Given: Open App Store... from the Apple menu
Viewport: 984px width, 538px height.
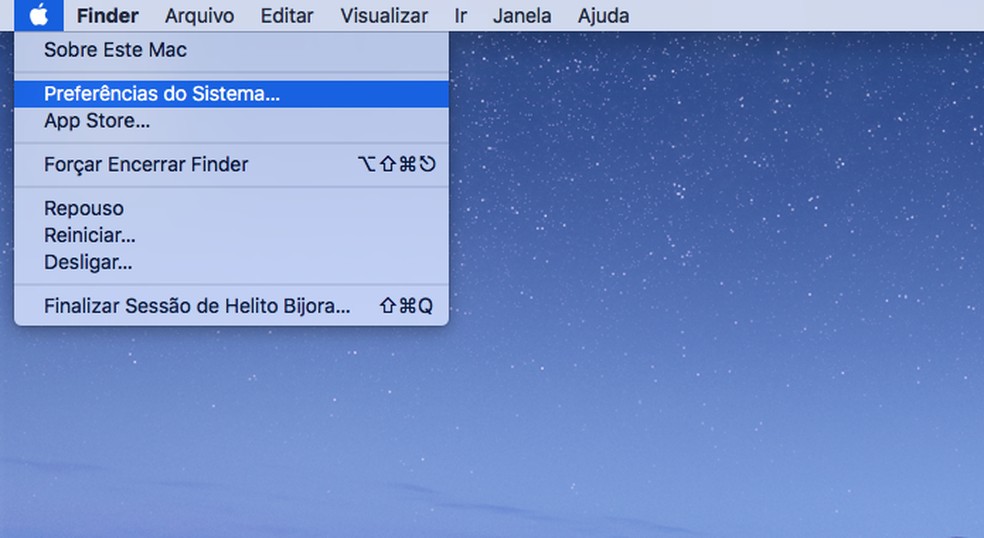Looking at the screenshot, I should pyautogui.click(x=232, y=121).
